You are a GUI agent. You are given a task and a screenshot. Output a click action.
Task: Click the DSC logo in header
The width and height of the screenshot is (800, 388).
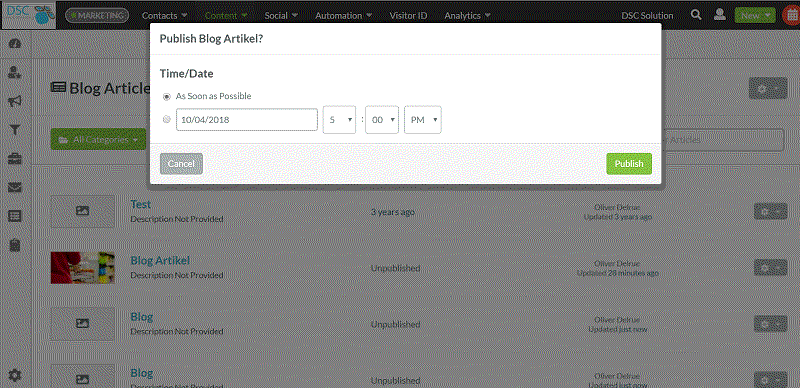(x=29, y=14)
